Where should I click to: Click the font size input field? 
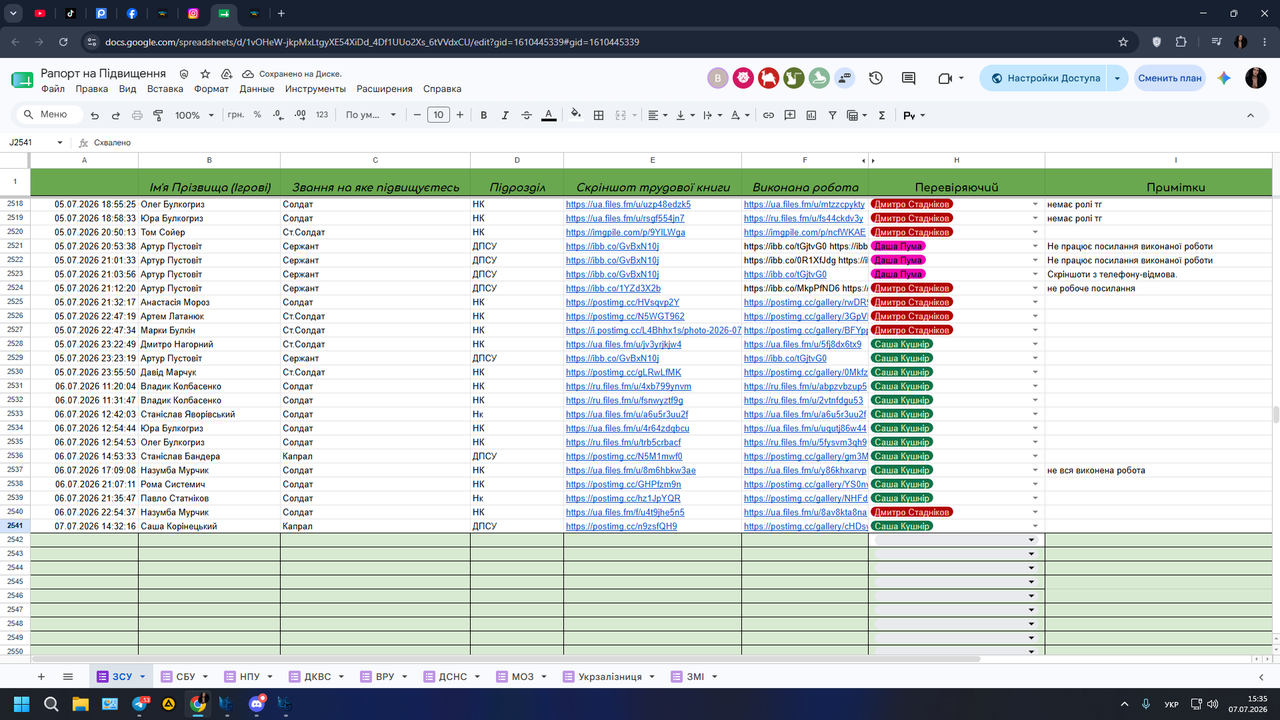pos(438,115)
